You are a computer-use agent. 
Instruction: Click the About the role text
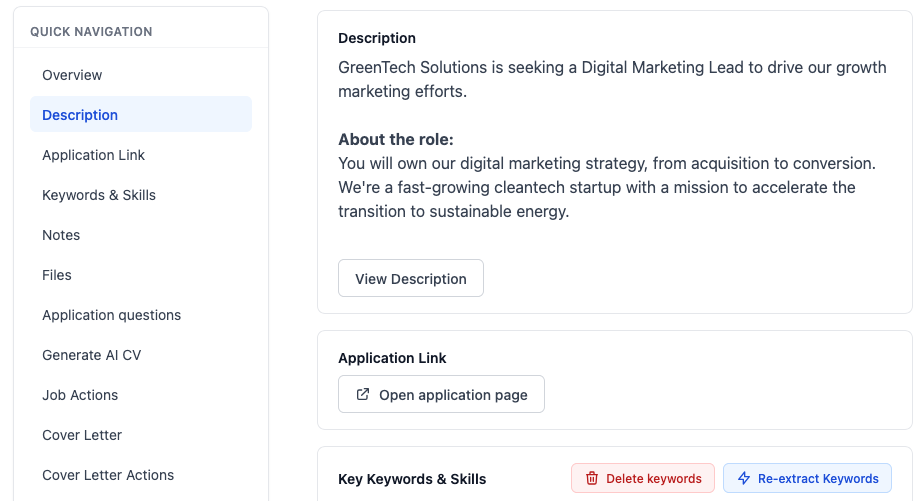click(396, 139)
